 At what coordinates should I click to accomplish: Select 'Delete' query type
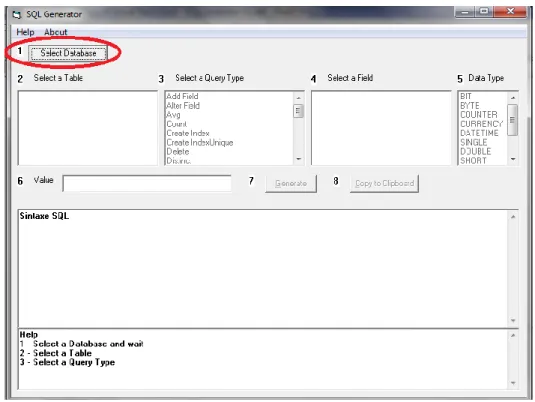click(177, 152)
